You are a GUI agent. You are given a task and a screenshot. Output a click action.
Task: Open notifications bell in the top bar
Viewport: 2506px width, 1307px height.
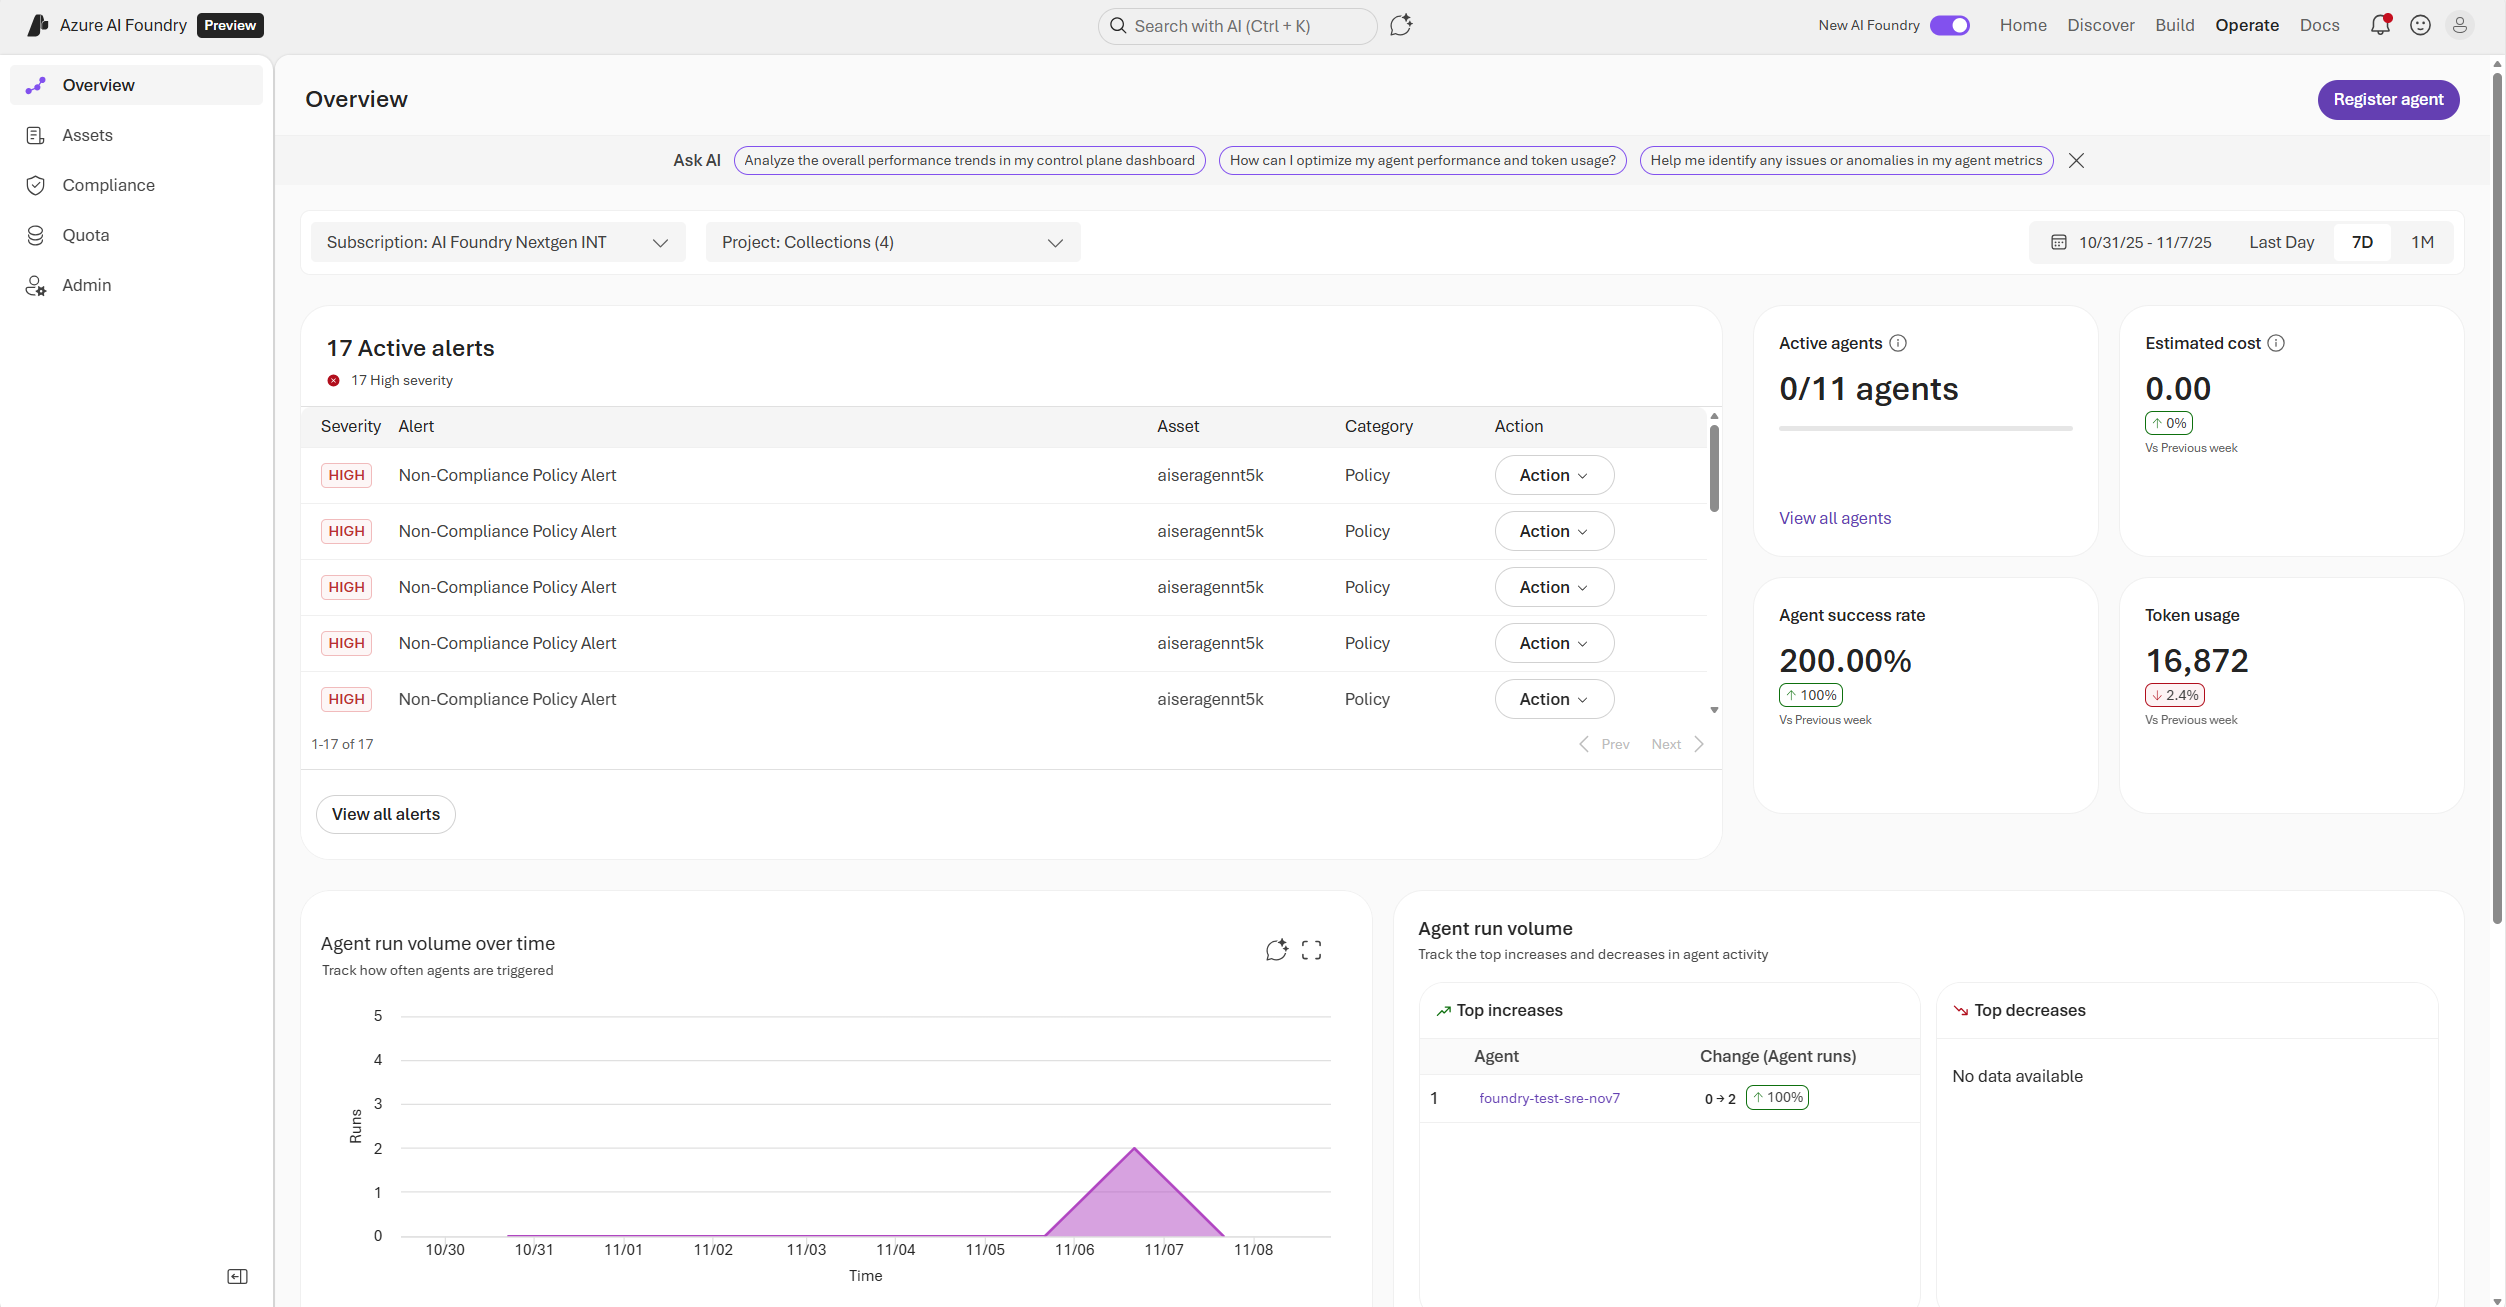click(2380, 24)
